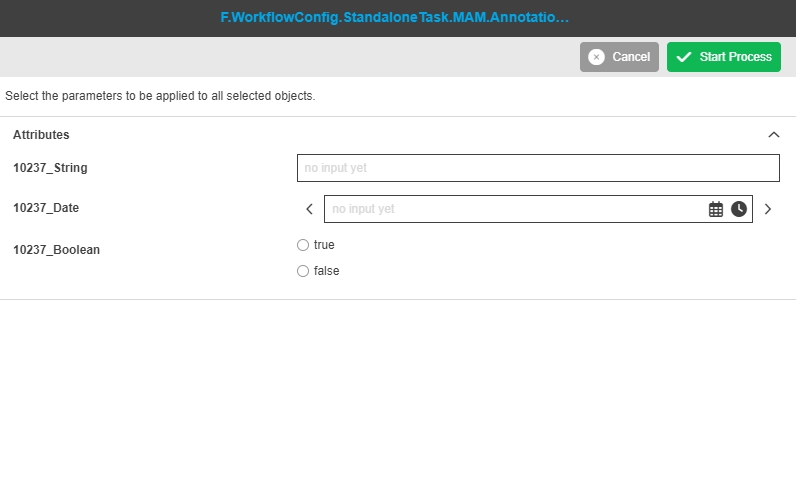796x490 pixels.
Task: Click the checkmark icon in Start Process
Action: pos(684,57)
